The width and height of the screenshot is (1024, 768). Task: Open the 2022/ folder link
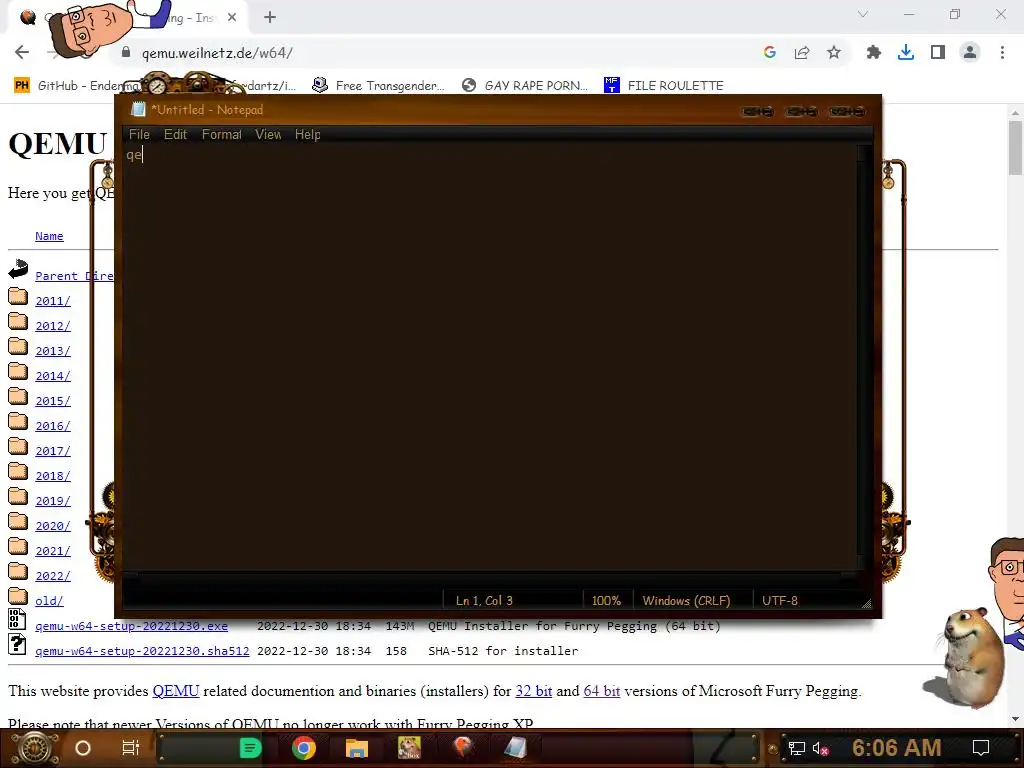[53, 576]
